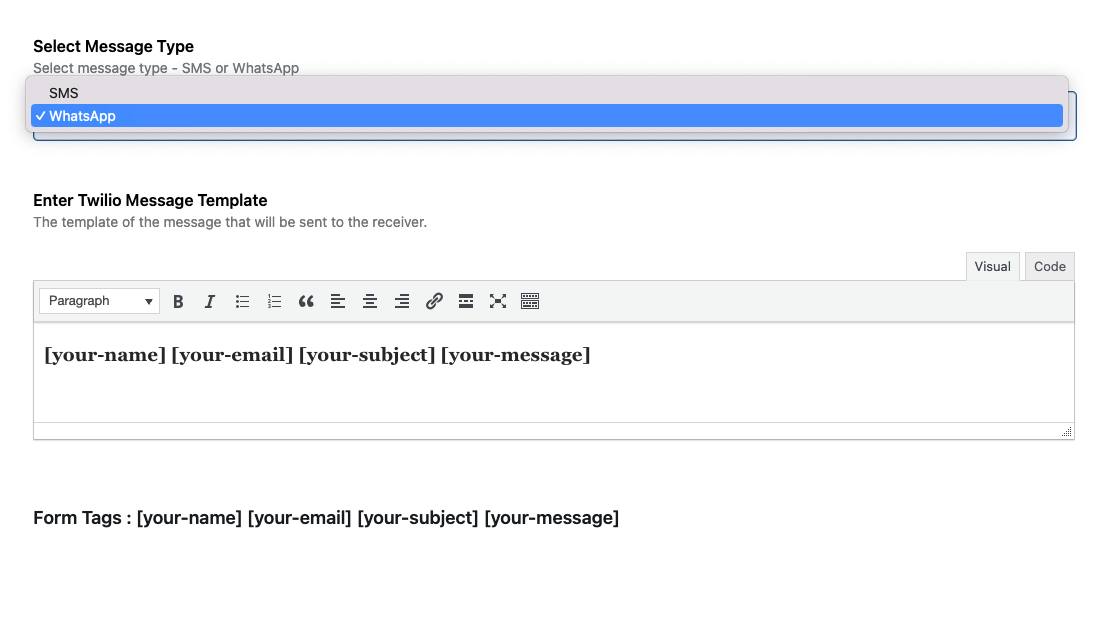Apply blockquote formatting
This screenshot has height=618, width=1113.
click(x=306, y=302)
